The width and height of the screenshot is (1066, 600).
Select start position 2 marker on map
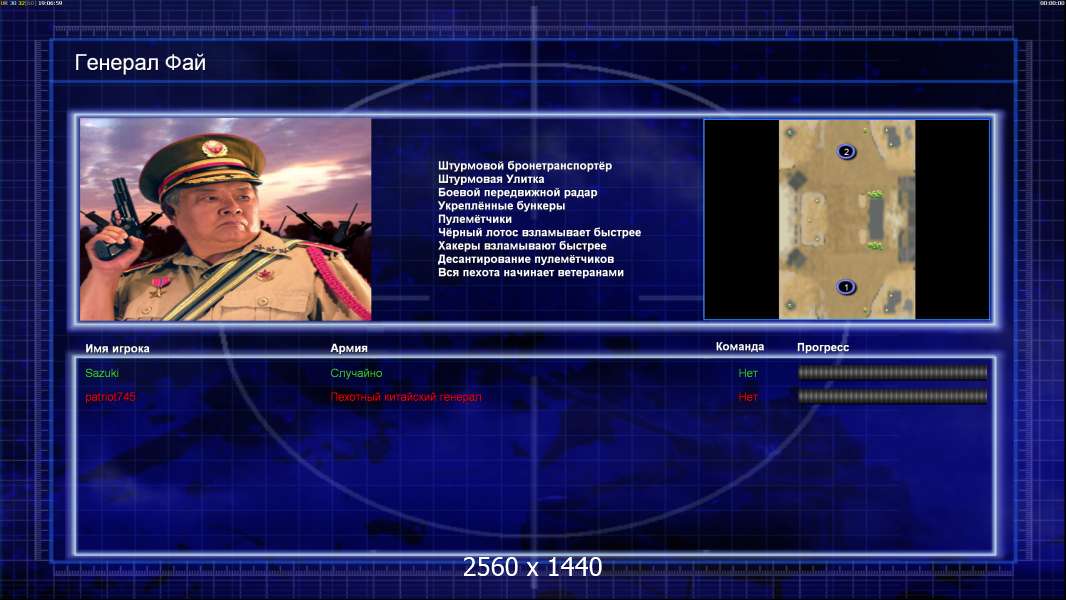[x=846, y=152]
